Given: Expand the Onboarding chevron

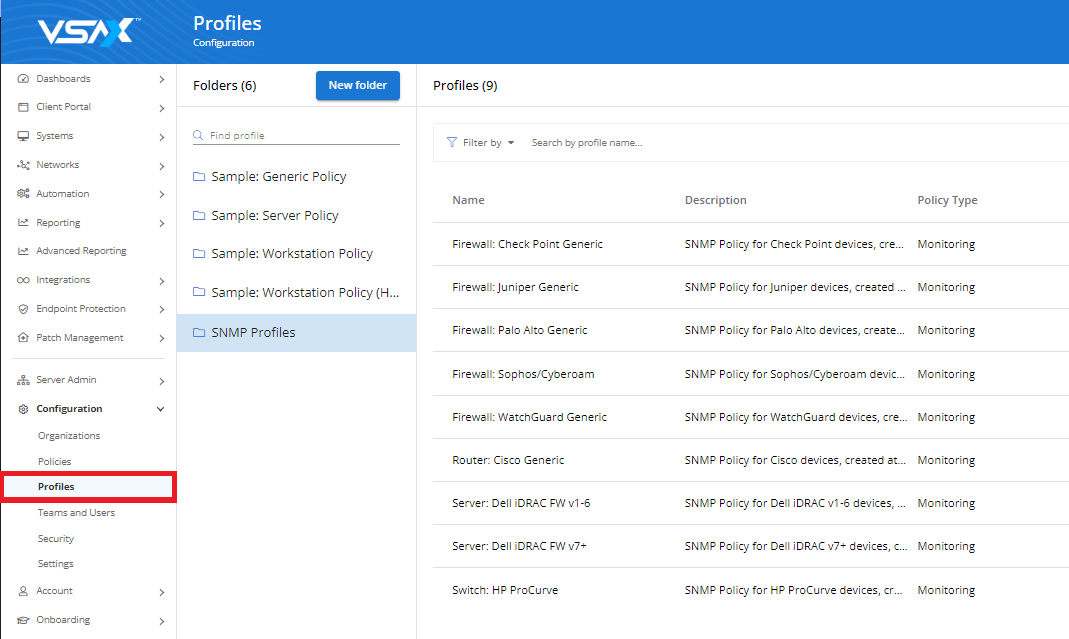Looking at the screenshot, I should click(162, 621).
